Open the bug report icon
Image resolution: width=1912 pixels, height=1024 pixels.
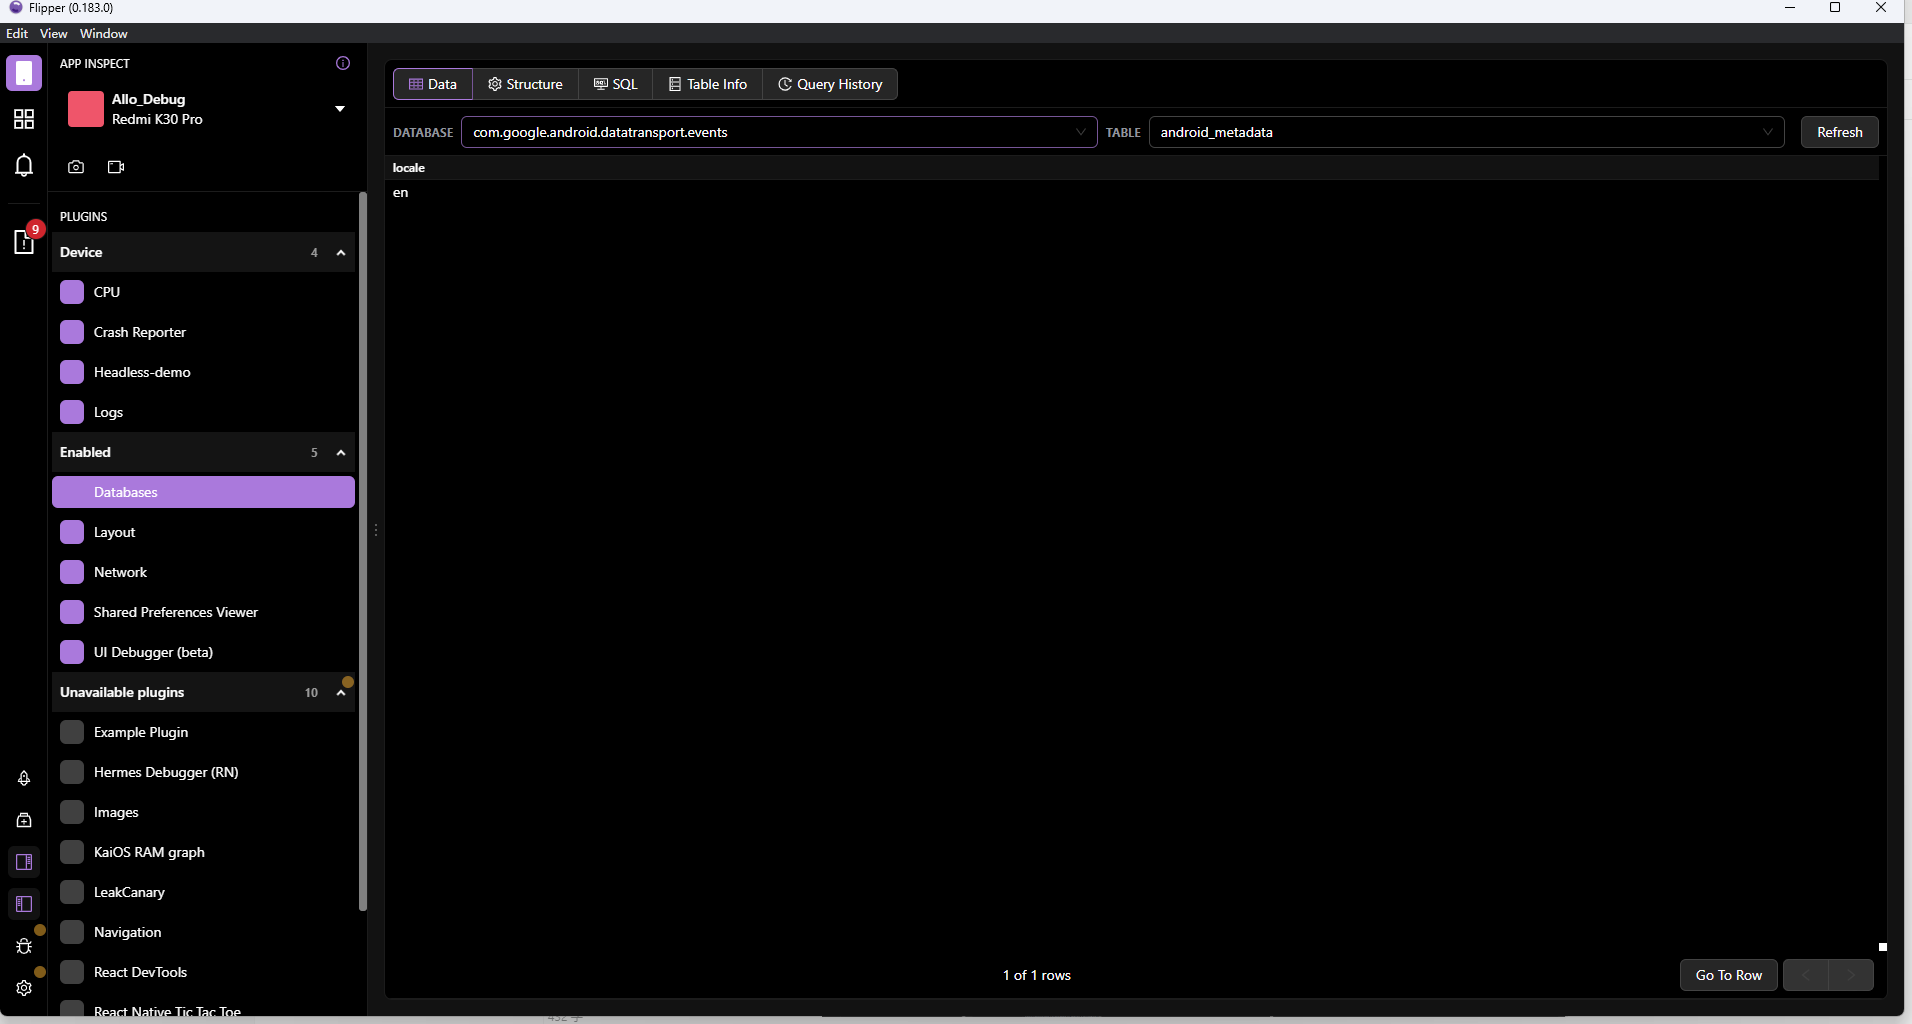tap(24, 946)
